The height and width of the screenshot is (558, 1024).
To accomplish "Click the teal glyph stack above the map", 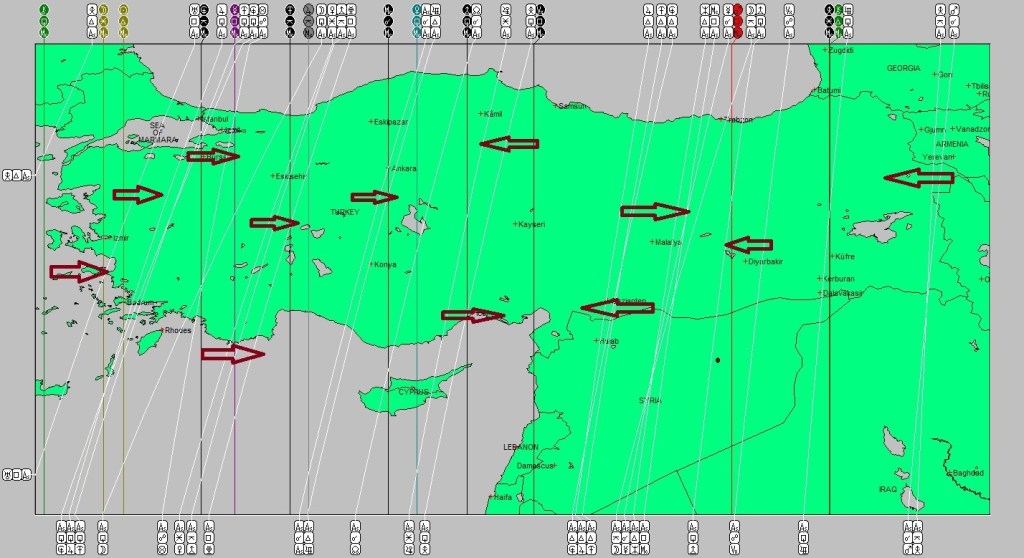I will point(417,20).
